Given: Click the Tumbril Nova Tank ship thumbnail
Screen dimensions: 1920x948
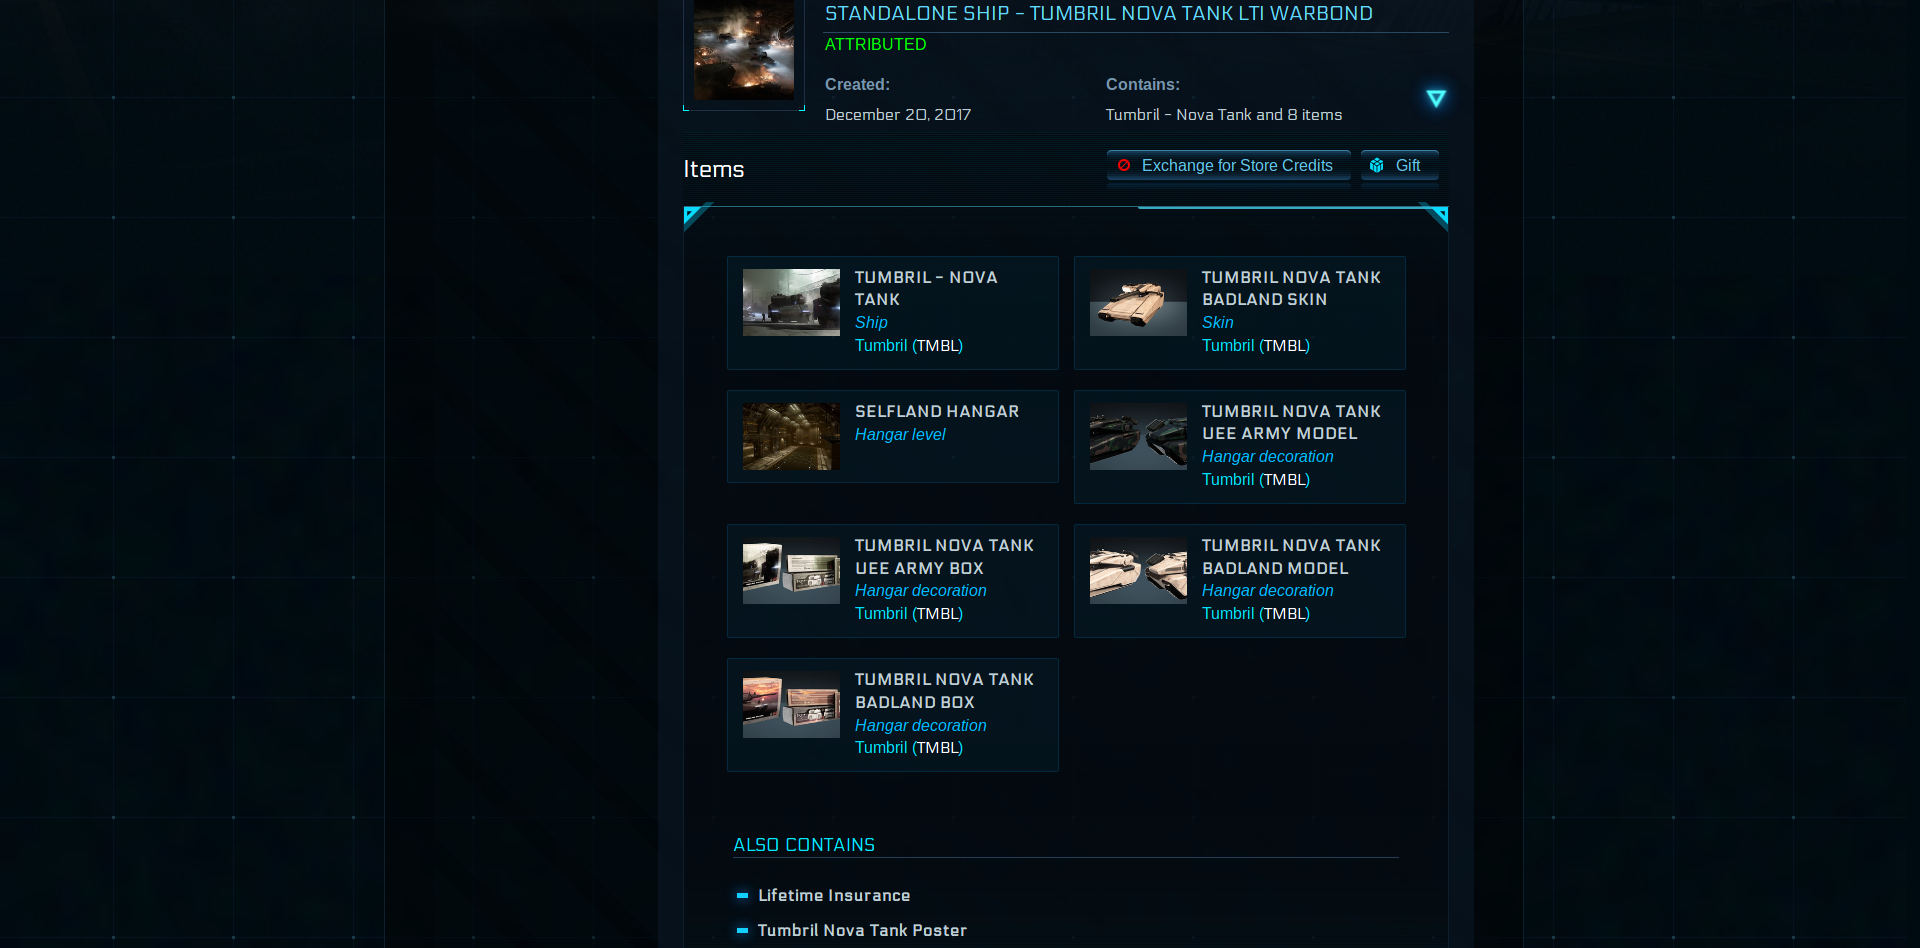Looking at the screenshot, I should tap(791, 302).
